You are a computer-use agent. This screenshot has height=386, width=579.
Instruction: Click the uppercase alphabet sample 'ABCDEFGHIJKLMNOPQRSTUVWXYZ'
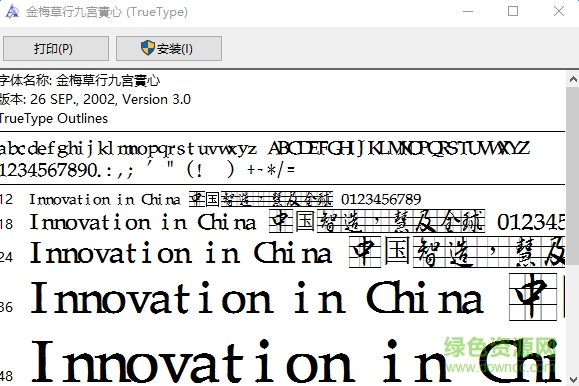pyautogui.click(x=399, y=148)
